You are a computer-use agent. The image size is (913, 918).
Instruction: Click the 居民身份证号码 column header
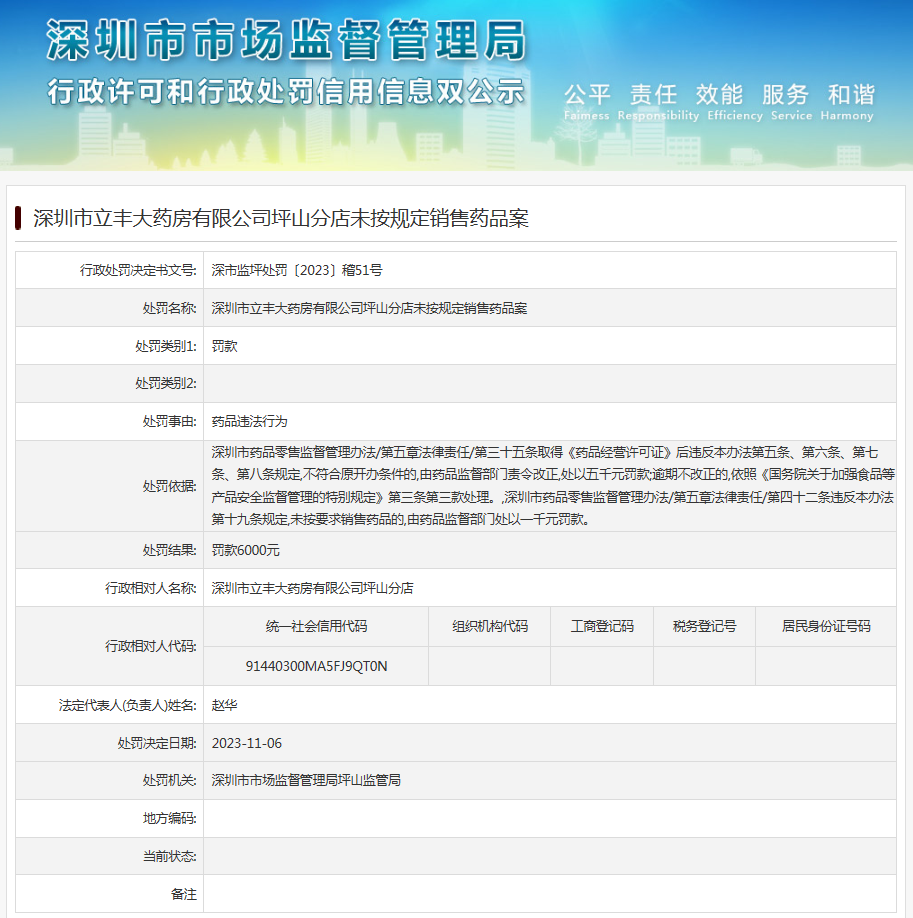[826, 626]
